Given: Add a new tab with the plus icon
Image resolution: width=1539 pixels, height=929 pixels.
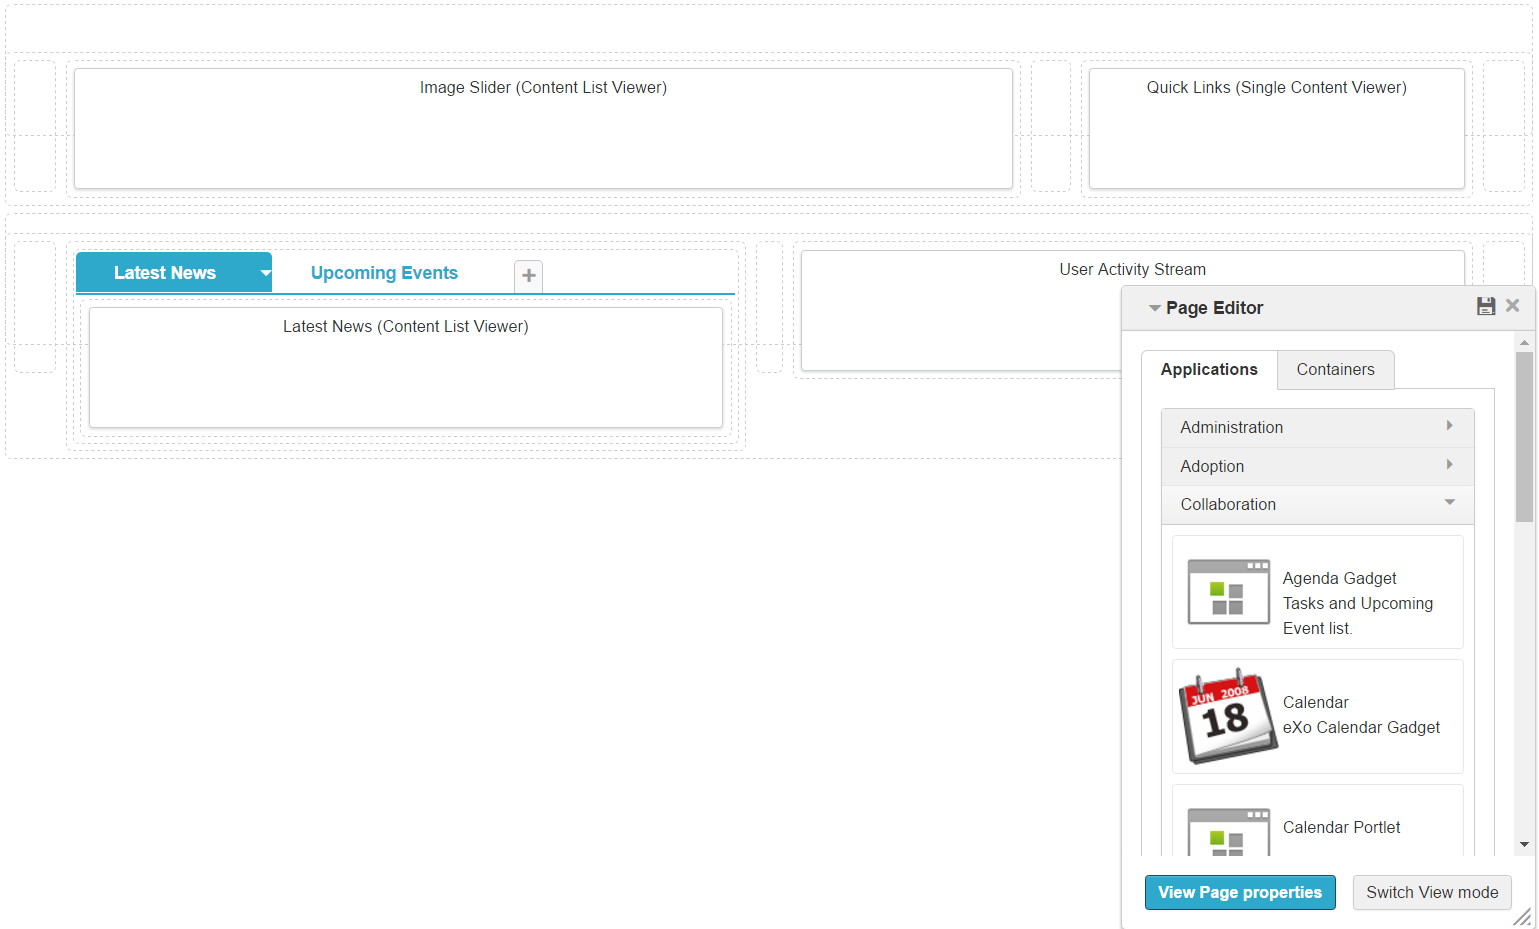Looking at the screenshot, I should point(528,276).
